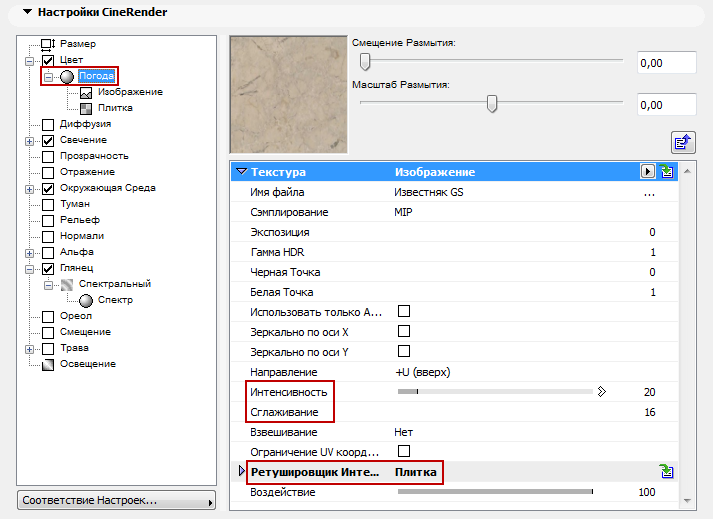Expand the Трава tree node

(x=29, y=349)
